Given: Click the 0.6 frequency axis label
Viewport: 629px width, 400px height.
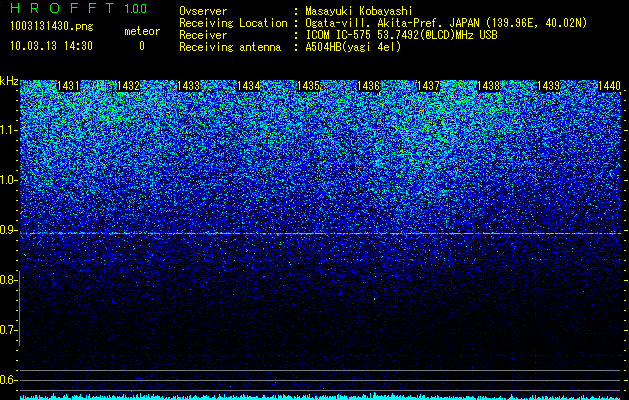Looking at the screenshot, I should pyautogui.click(x=8, y=380).
